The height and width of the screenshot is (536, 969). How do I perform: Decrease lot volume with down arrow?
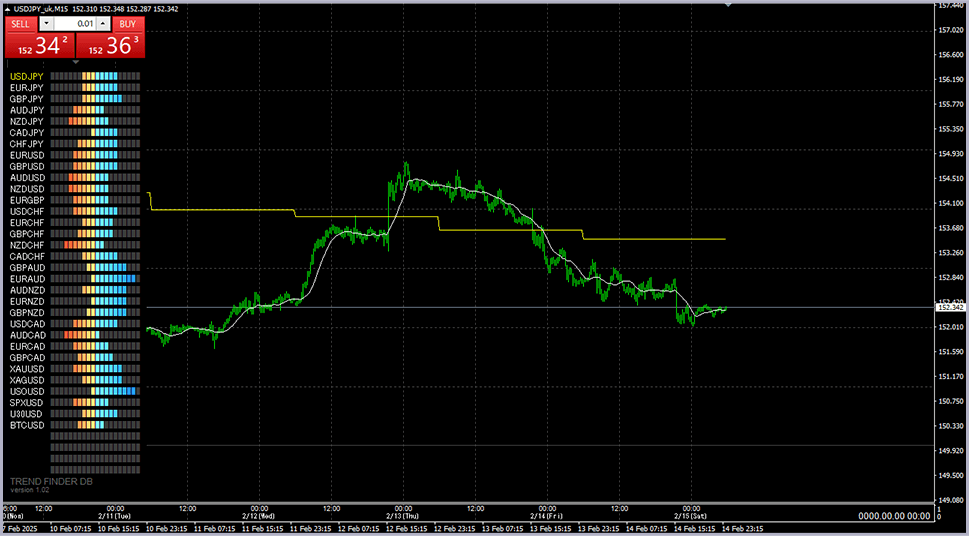point(48,23)
